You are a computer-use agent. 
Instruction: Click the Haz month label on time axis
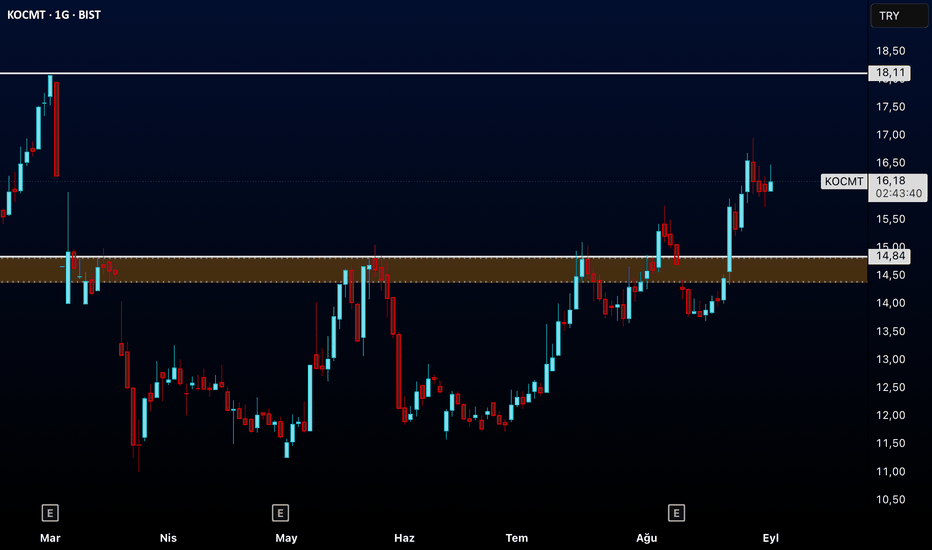pyautogui.click(x=404, y=538)
